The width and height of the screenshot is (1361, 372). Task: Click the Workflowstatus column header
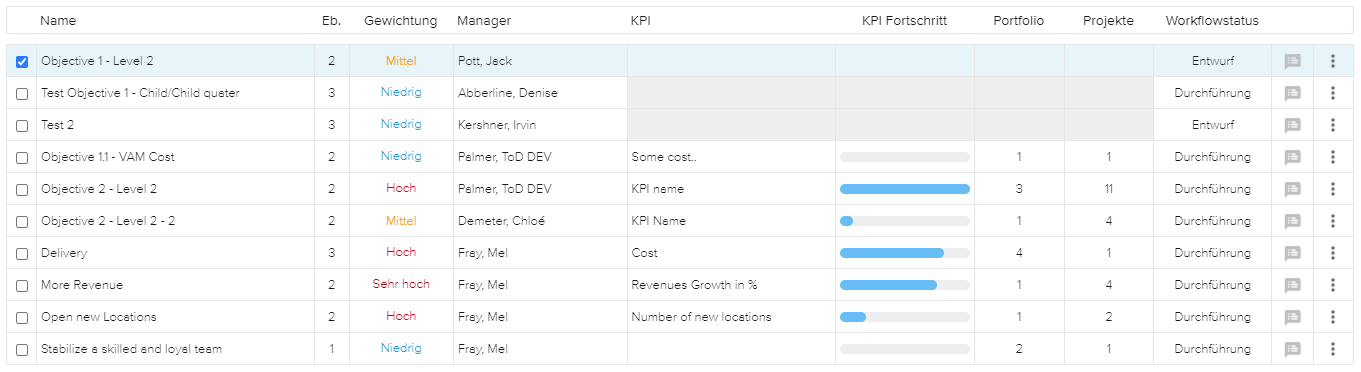pos(1212,20)
